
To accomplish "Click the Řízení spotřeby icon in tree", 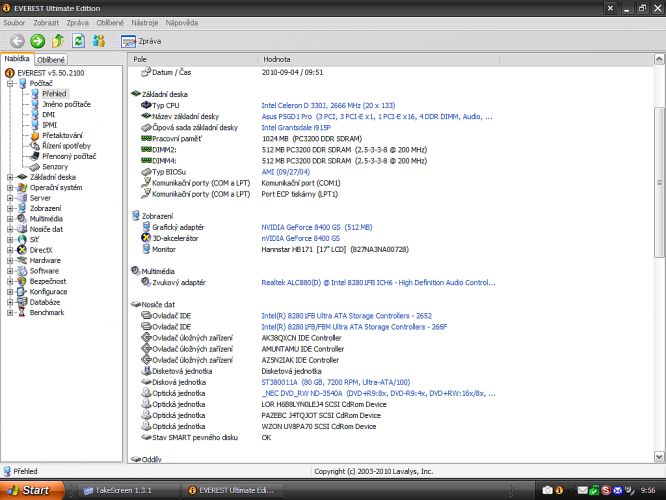I will click(x=35, y=146).
